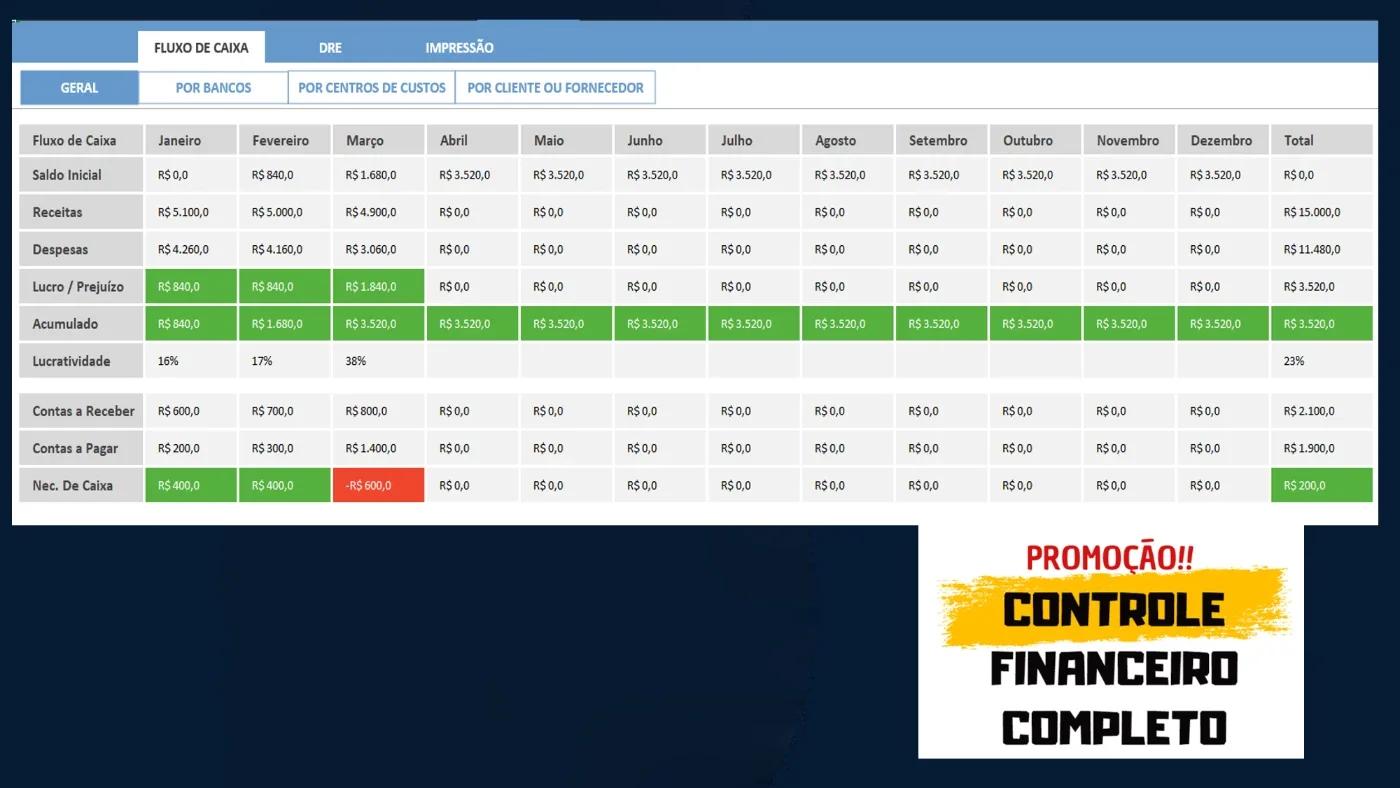The height and width of the screenshot is (788, 1400).
Task: Select POR CENTROS DE CUSTOS view
Action: 372,88
